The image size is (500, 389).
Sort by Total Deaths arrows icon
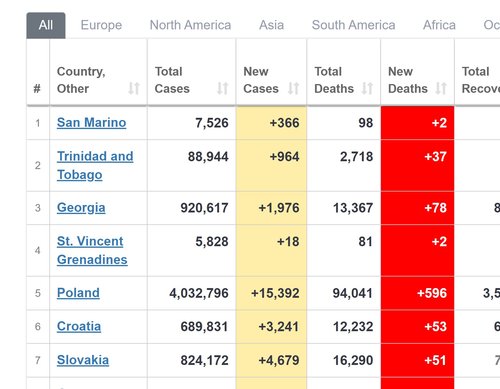(x=367, y=88)
